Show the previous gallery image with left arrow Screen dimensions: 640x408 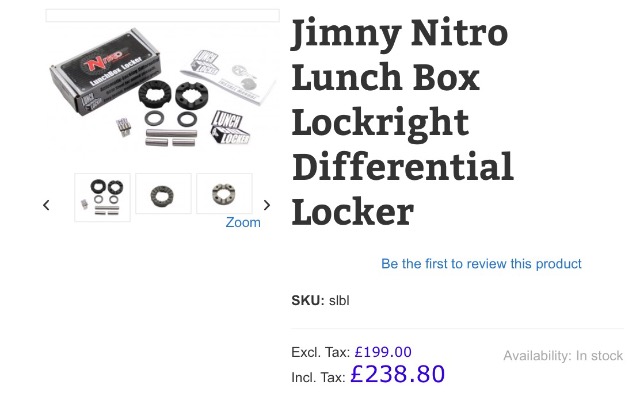(x=46, y=205)
